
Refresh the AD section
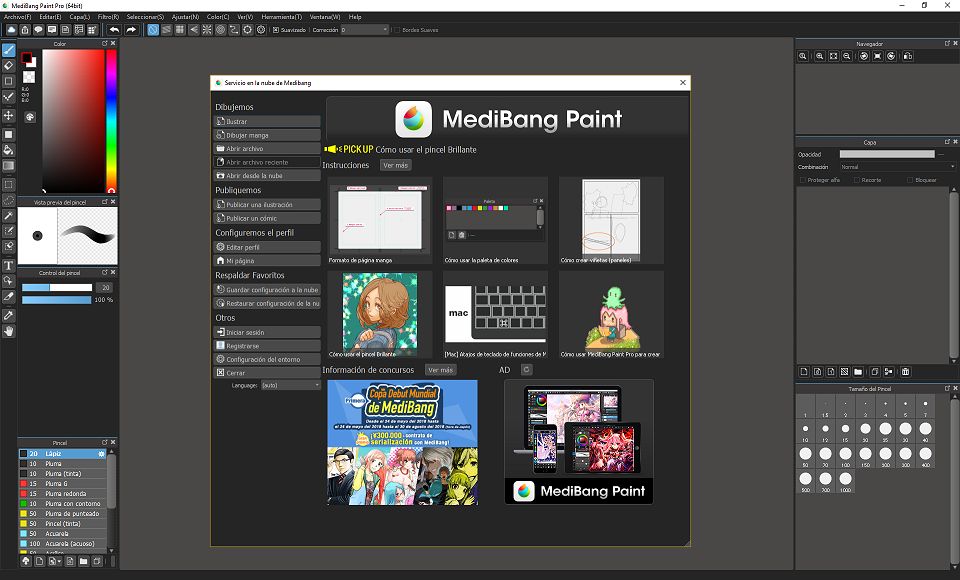[526, 369]
